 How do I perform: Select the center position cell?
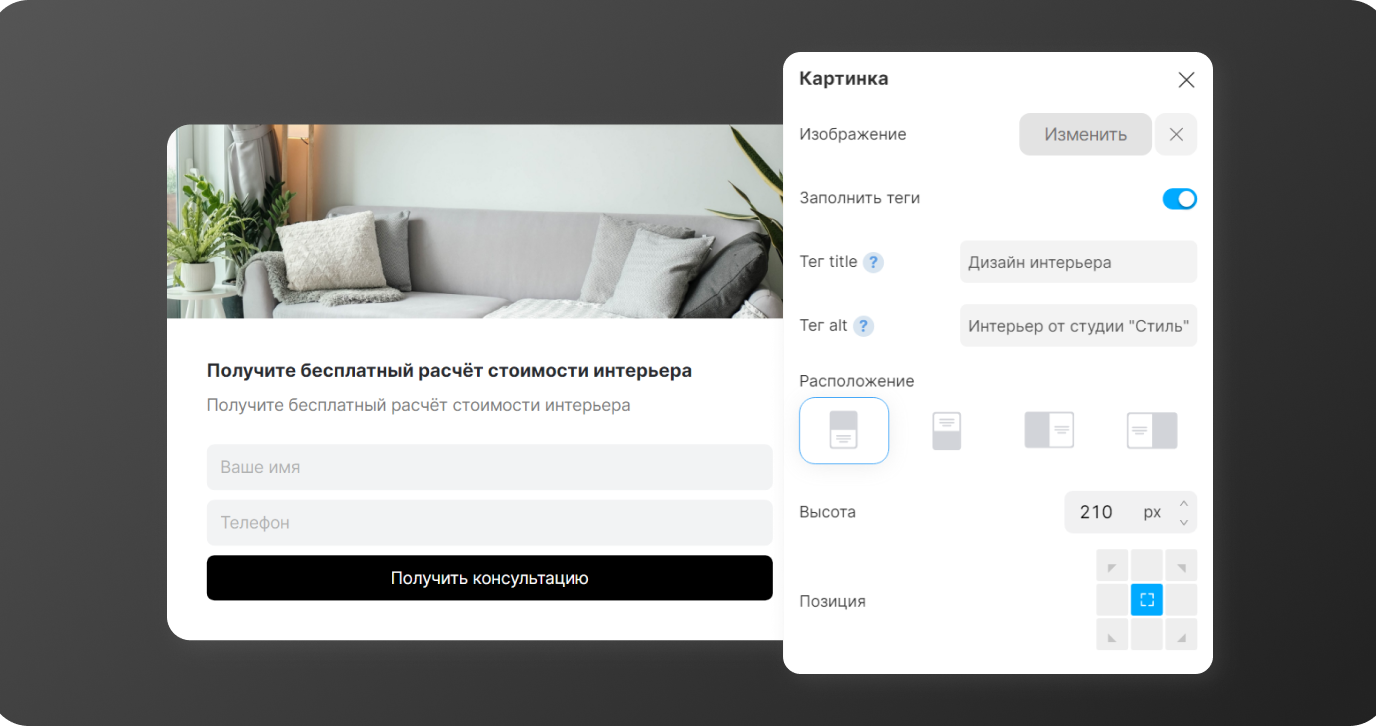pos(1147,600)
